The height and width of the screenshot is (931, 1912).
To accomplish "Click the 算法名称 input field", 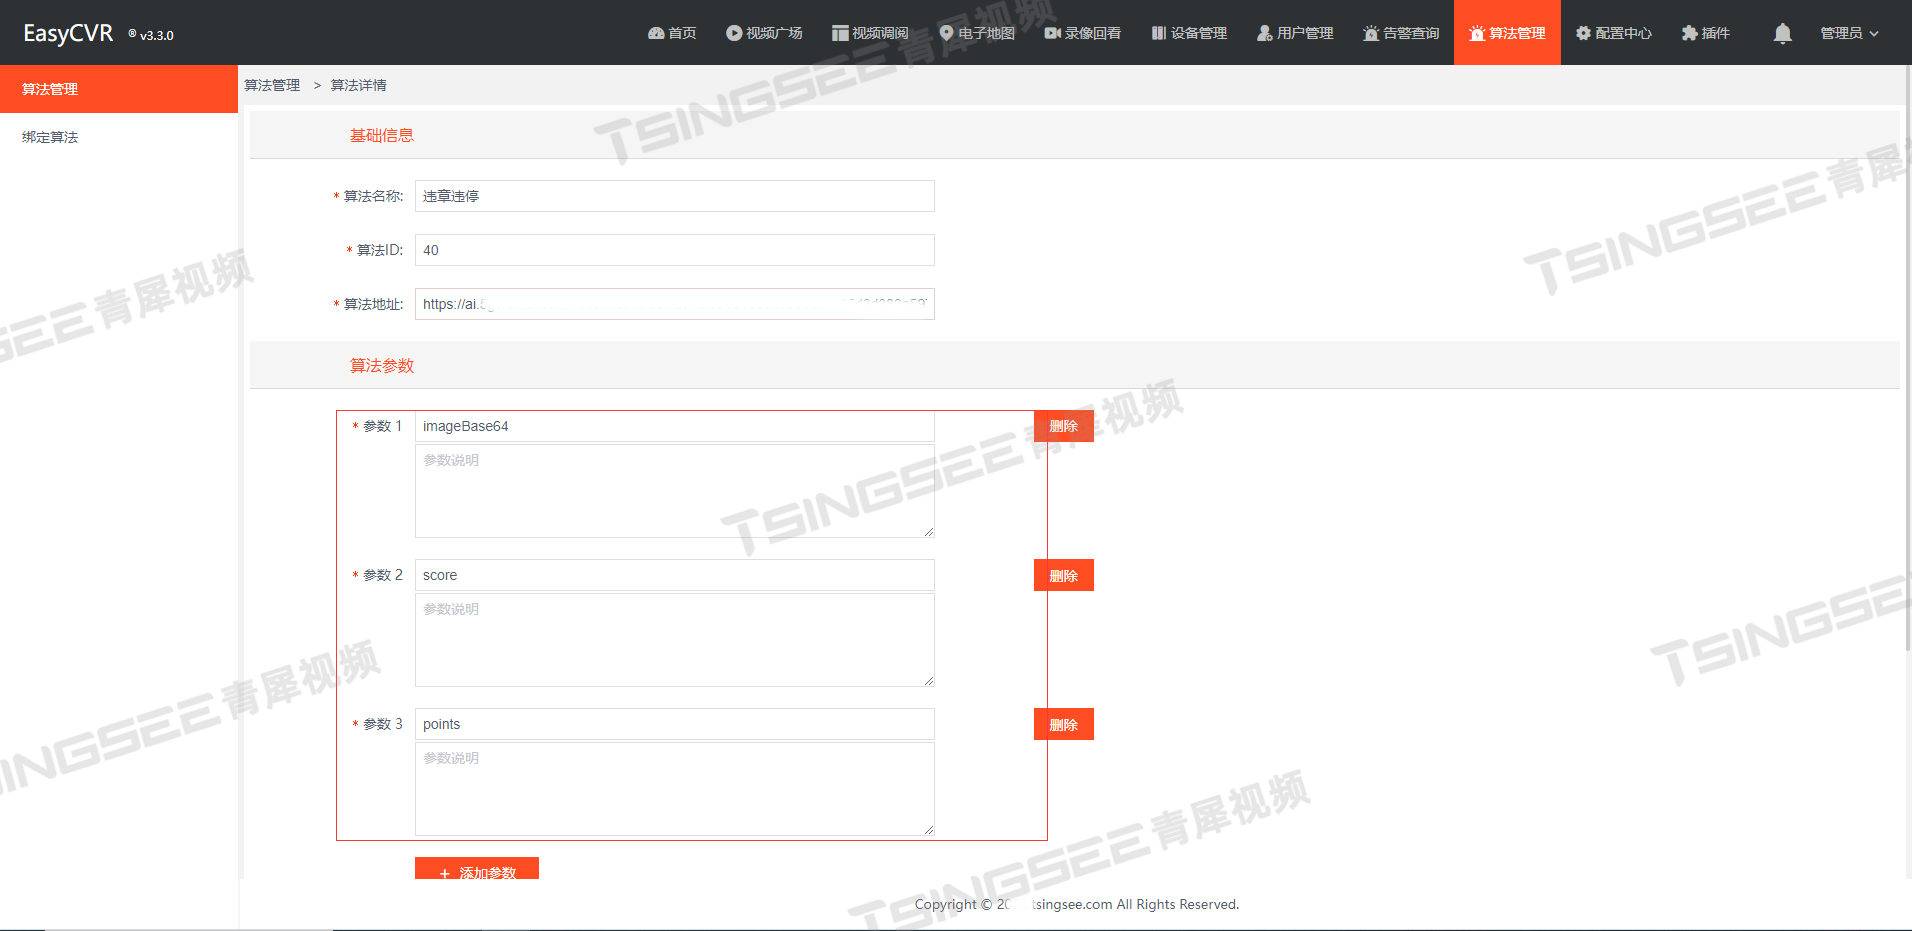I will pyautogui.click(x=675, y=196).
